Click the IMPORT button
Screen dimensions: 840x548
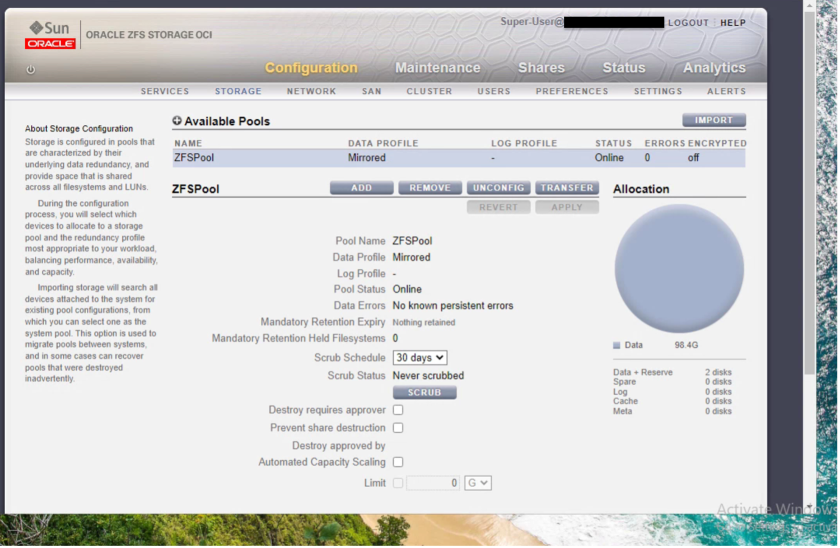(714, 120)
